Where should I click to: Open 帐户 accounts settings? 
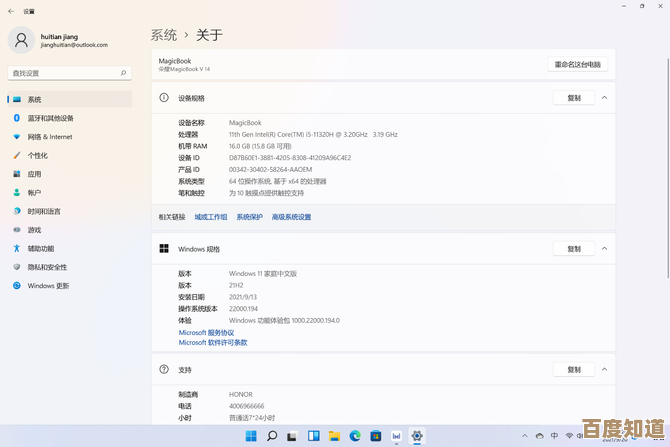tap(34, 193)
